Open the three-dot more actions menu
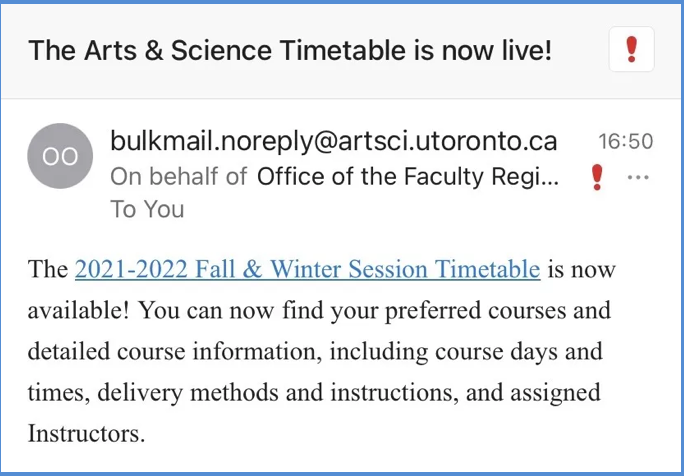The width and height of the screenshot is (684, 476). point(638,177)
